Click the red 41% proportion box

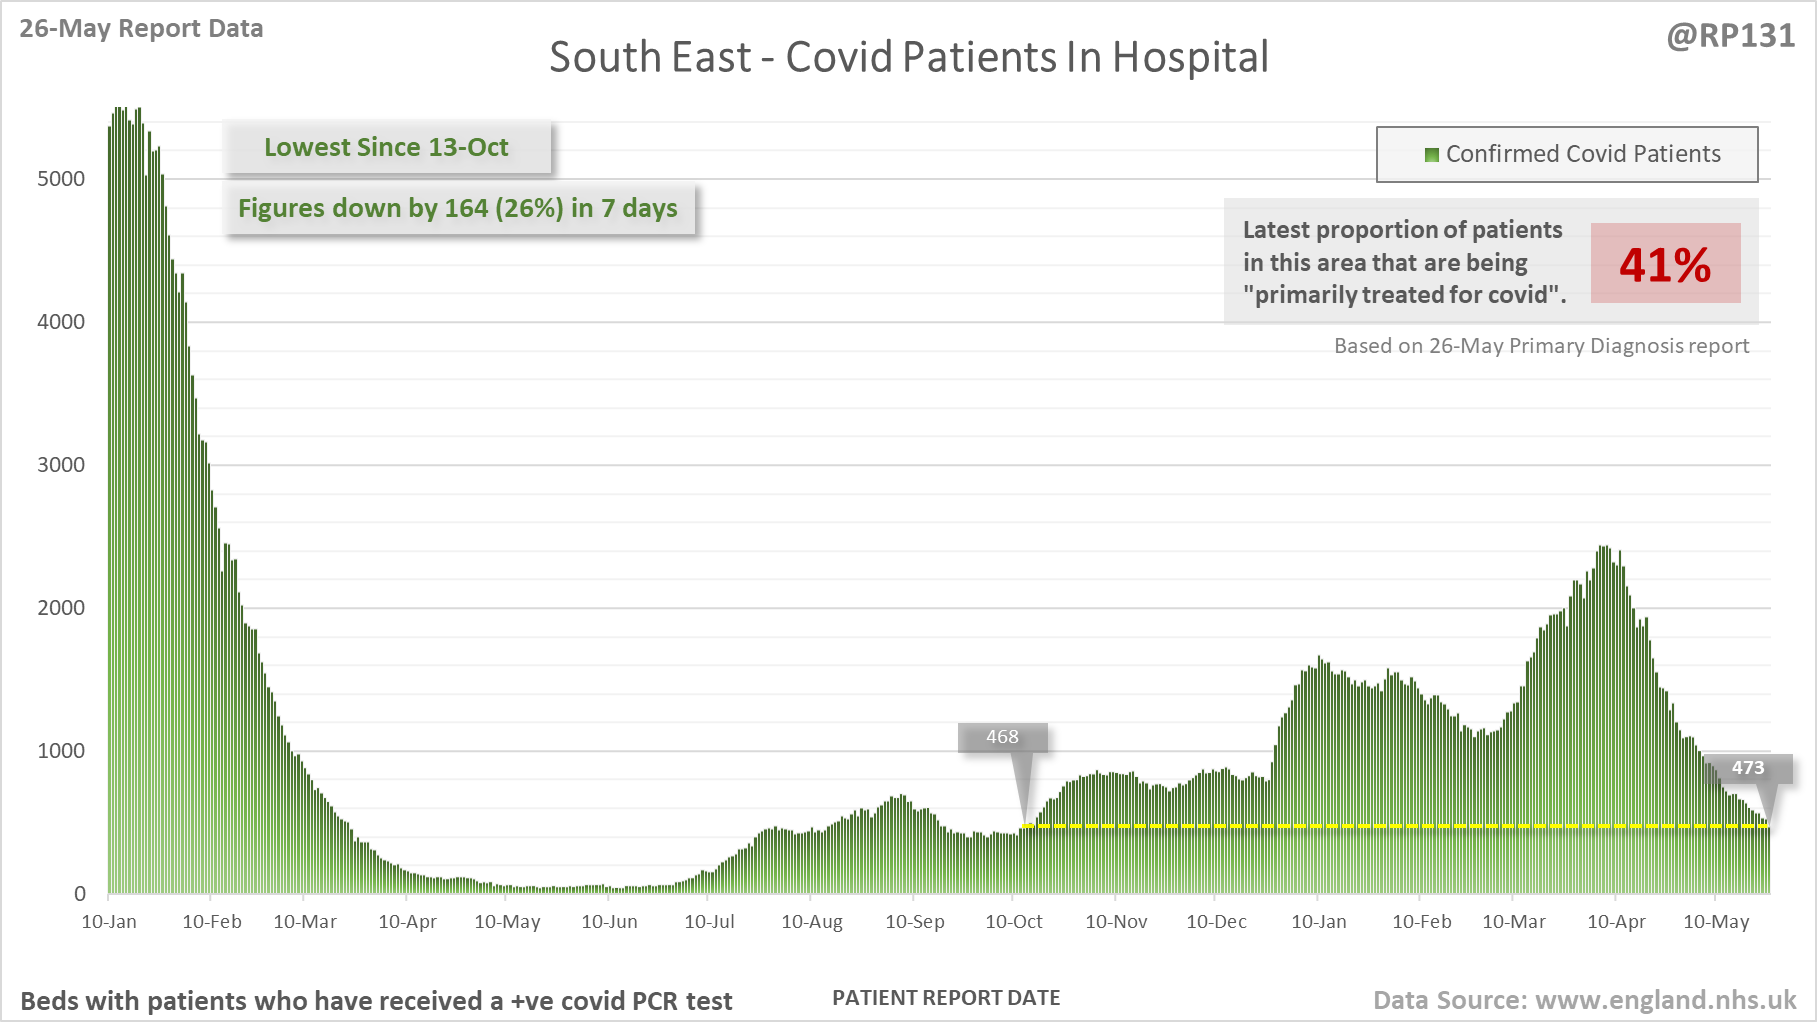pos(1665,263)
